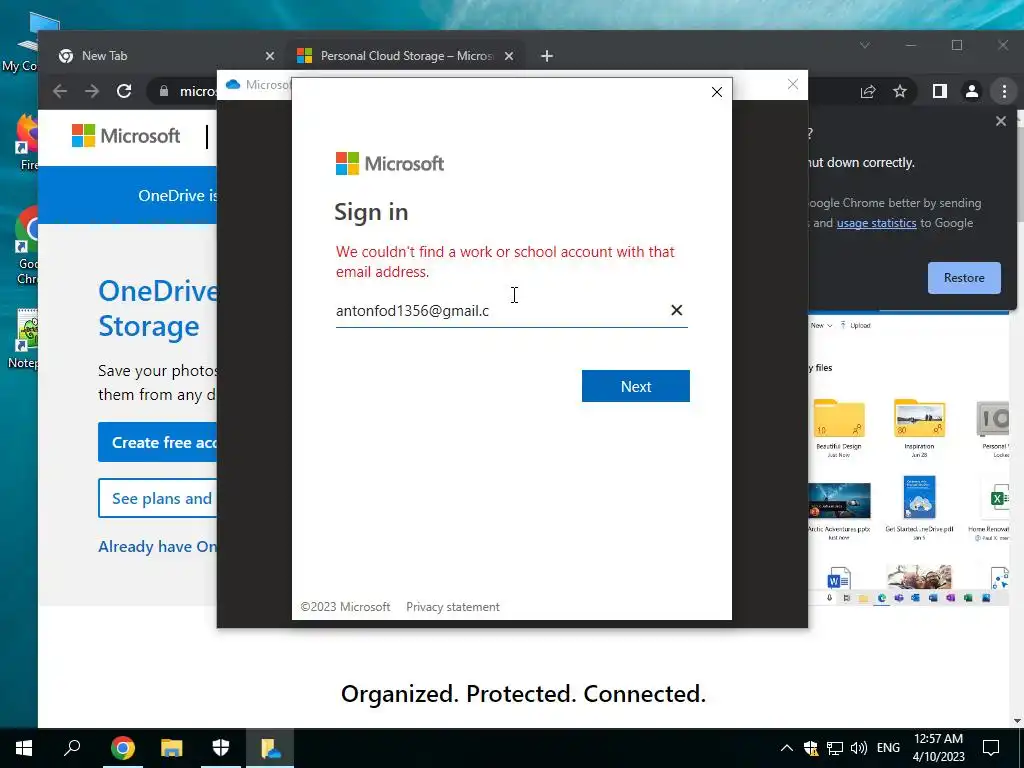Image resolution: width=1024 pixels, height=768 pixels.
Task: Open the Windows Start menu
Action: click(24, 748)
